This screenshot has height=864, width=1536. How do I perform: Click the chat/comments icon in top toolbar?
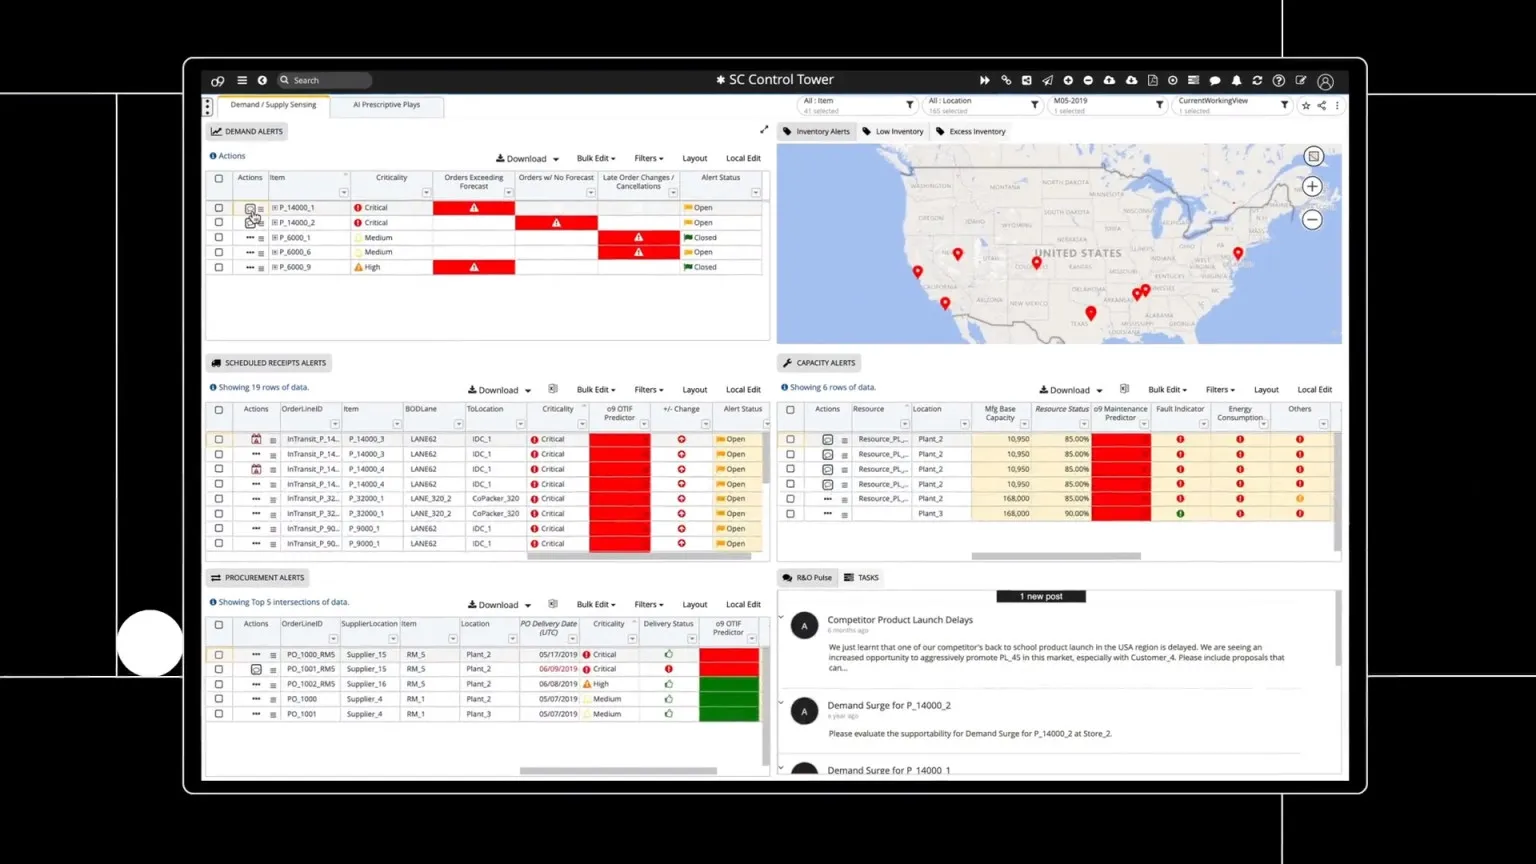tap(1215, 80)
